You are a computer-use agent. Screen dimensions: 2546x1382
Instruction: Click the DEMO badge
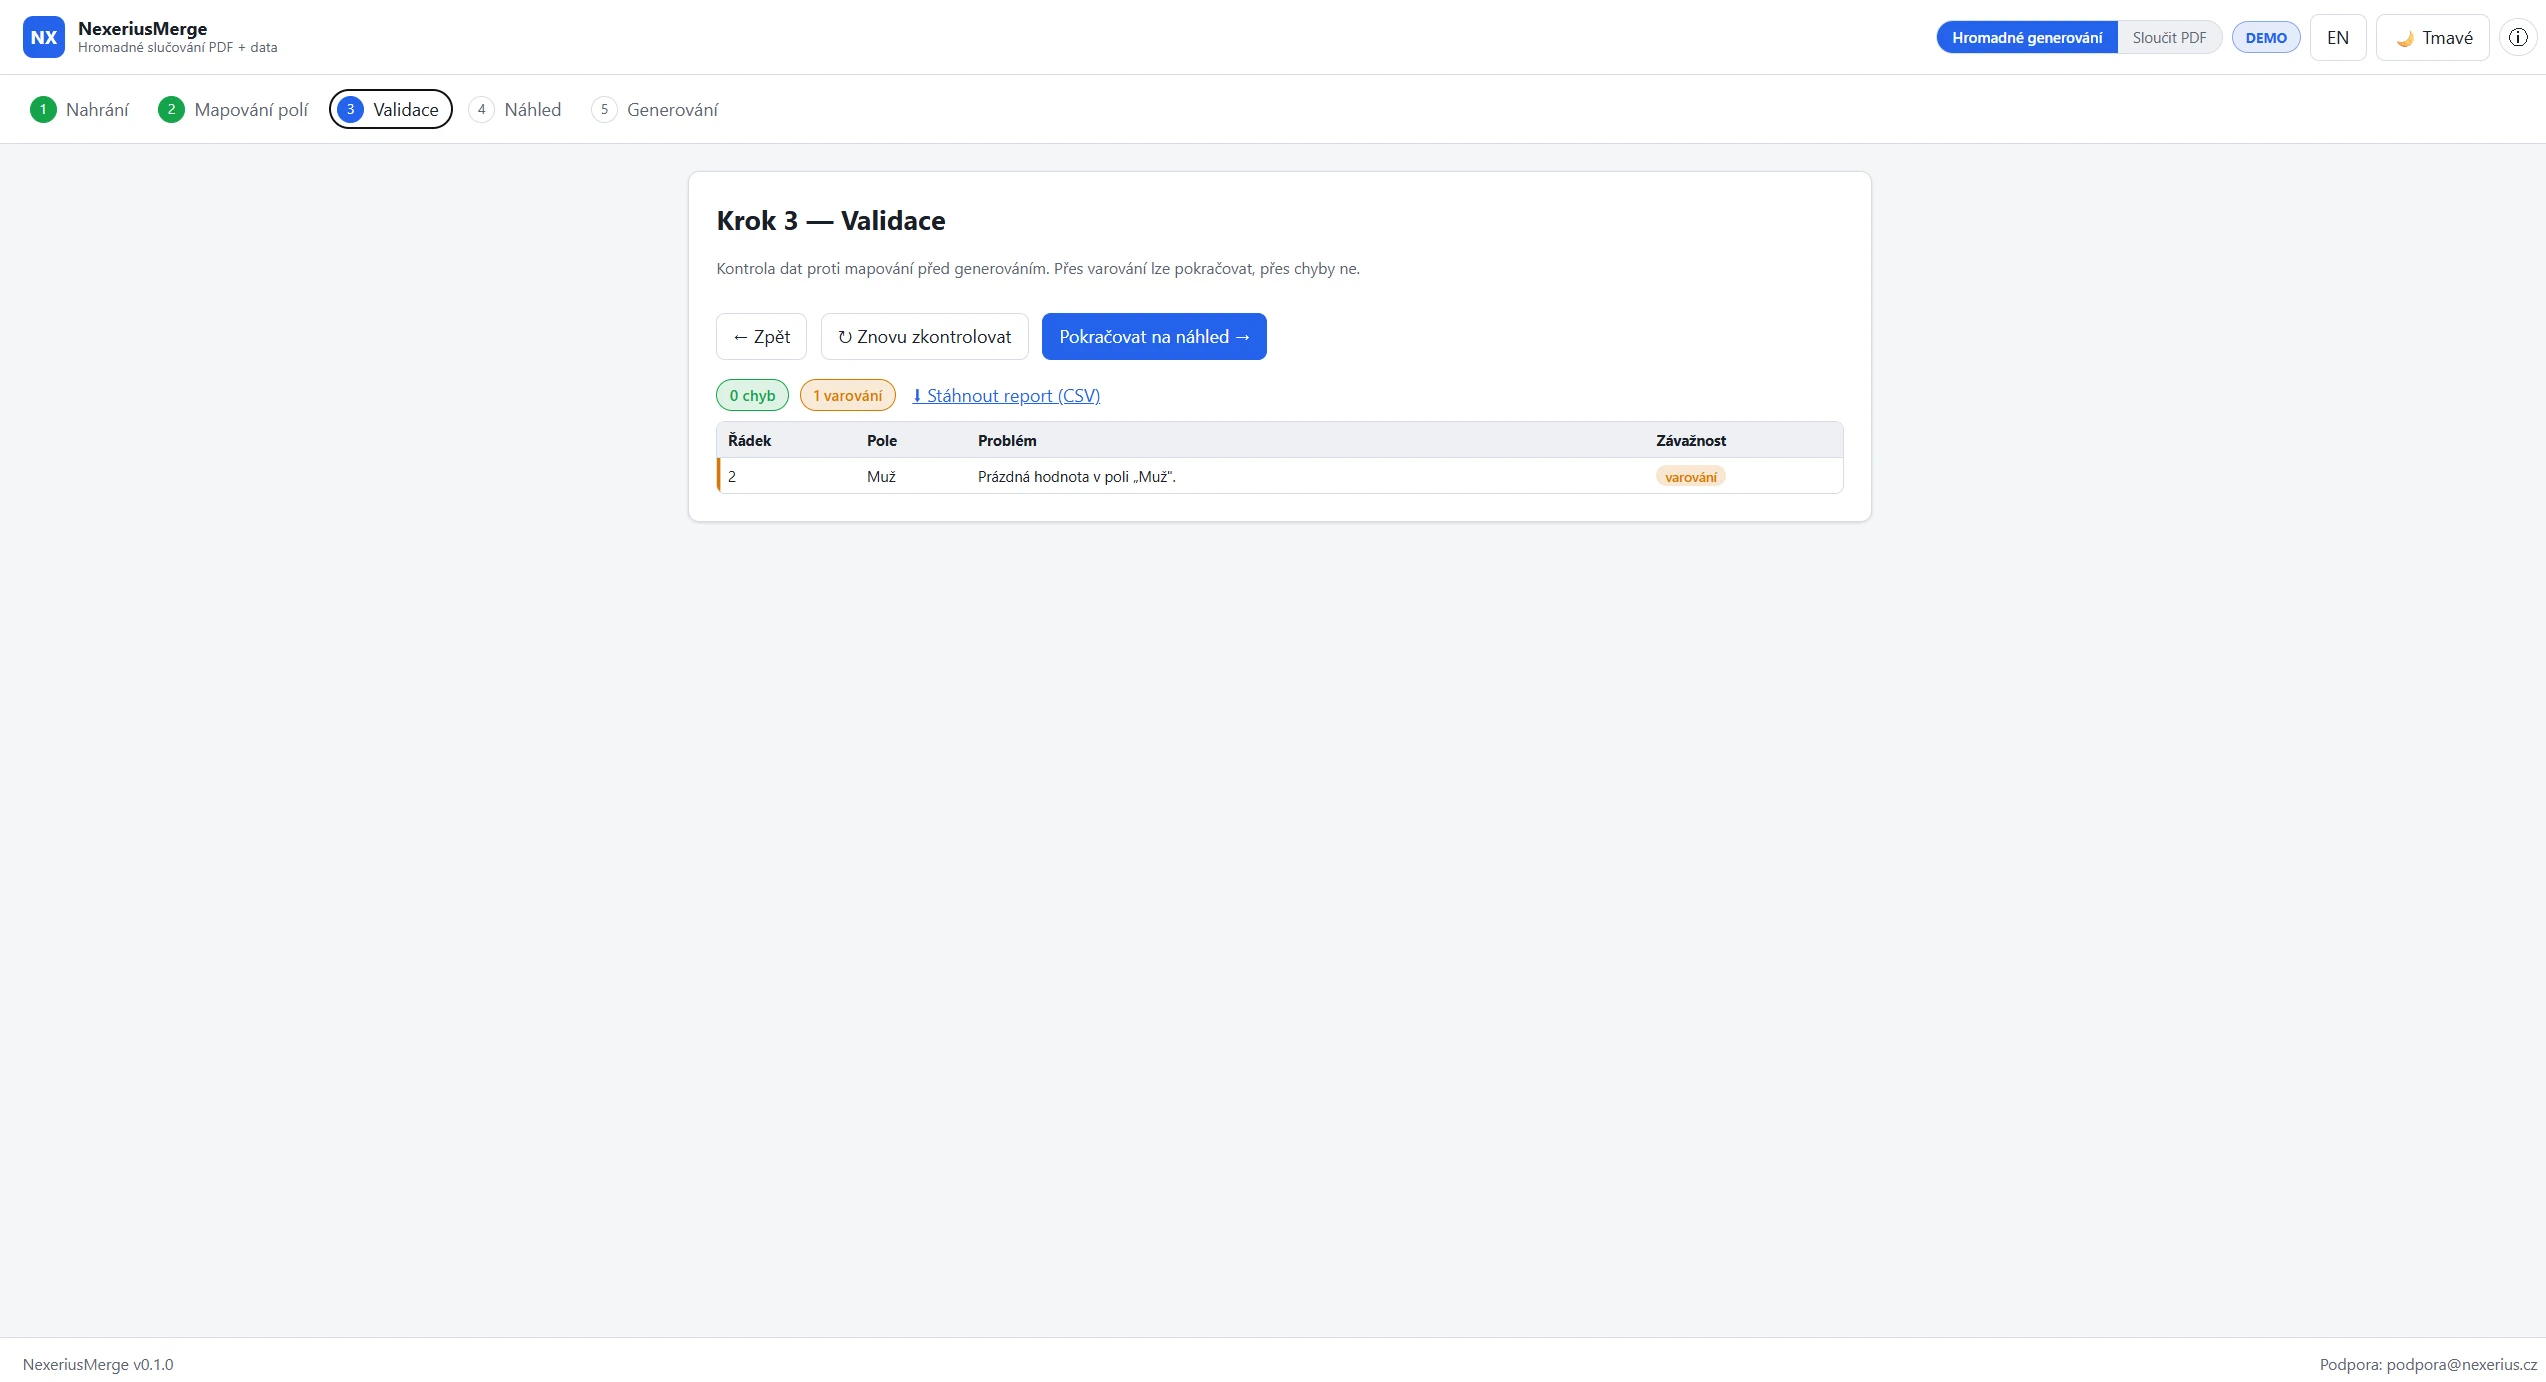point(2266,38)
